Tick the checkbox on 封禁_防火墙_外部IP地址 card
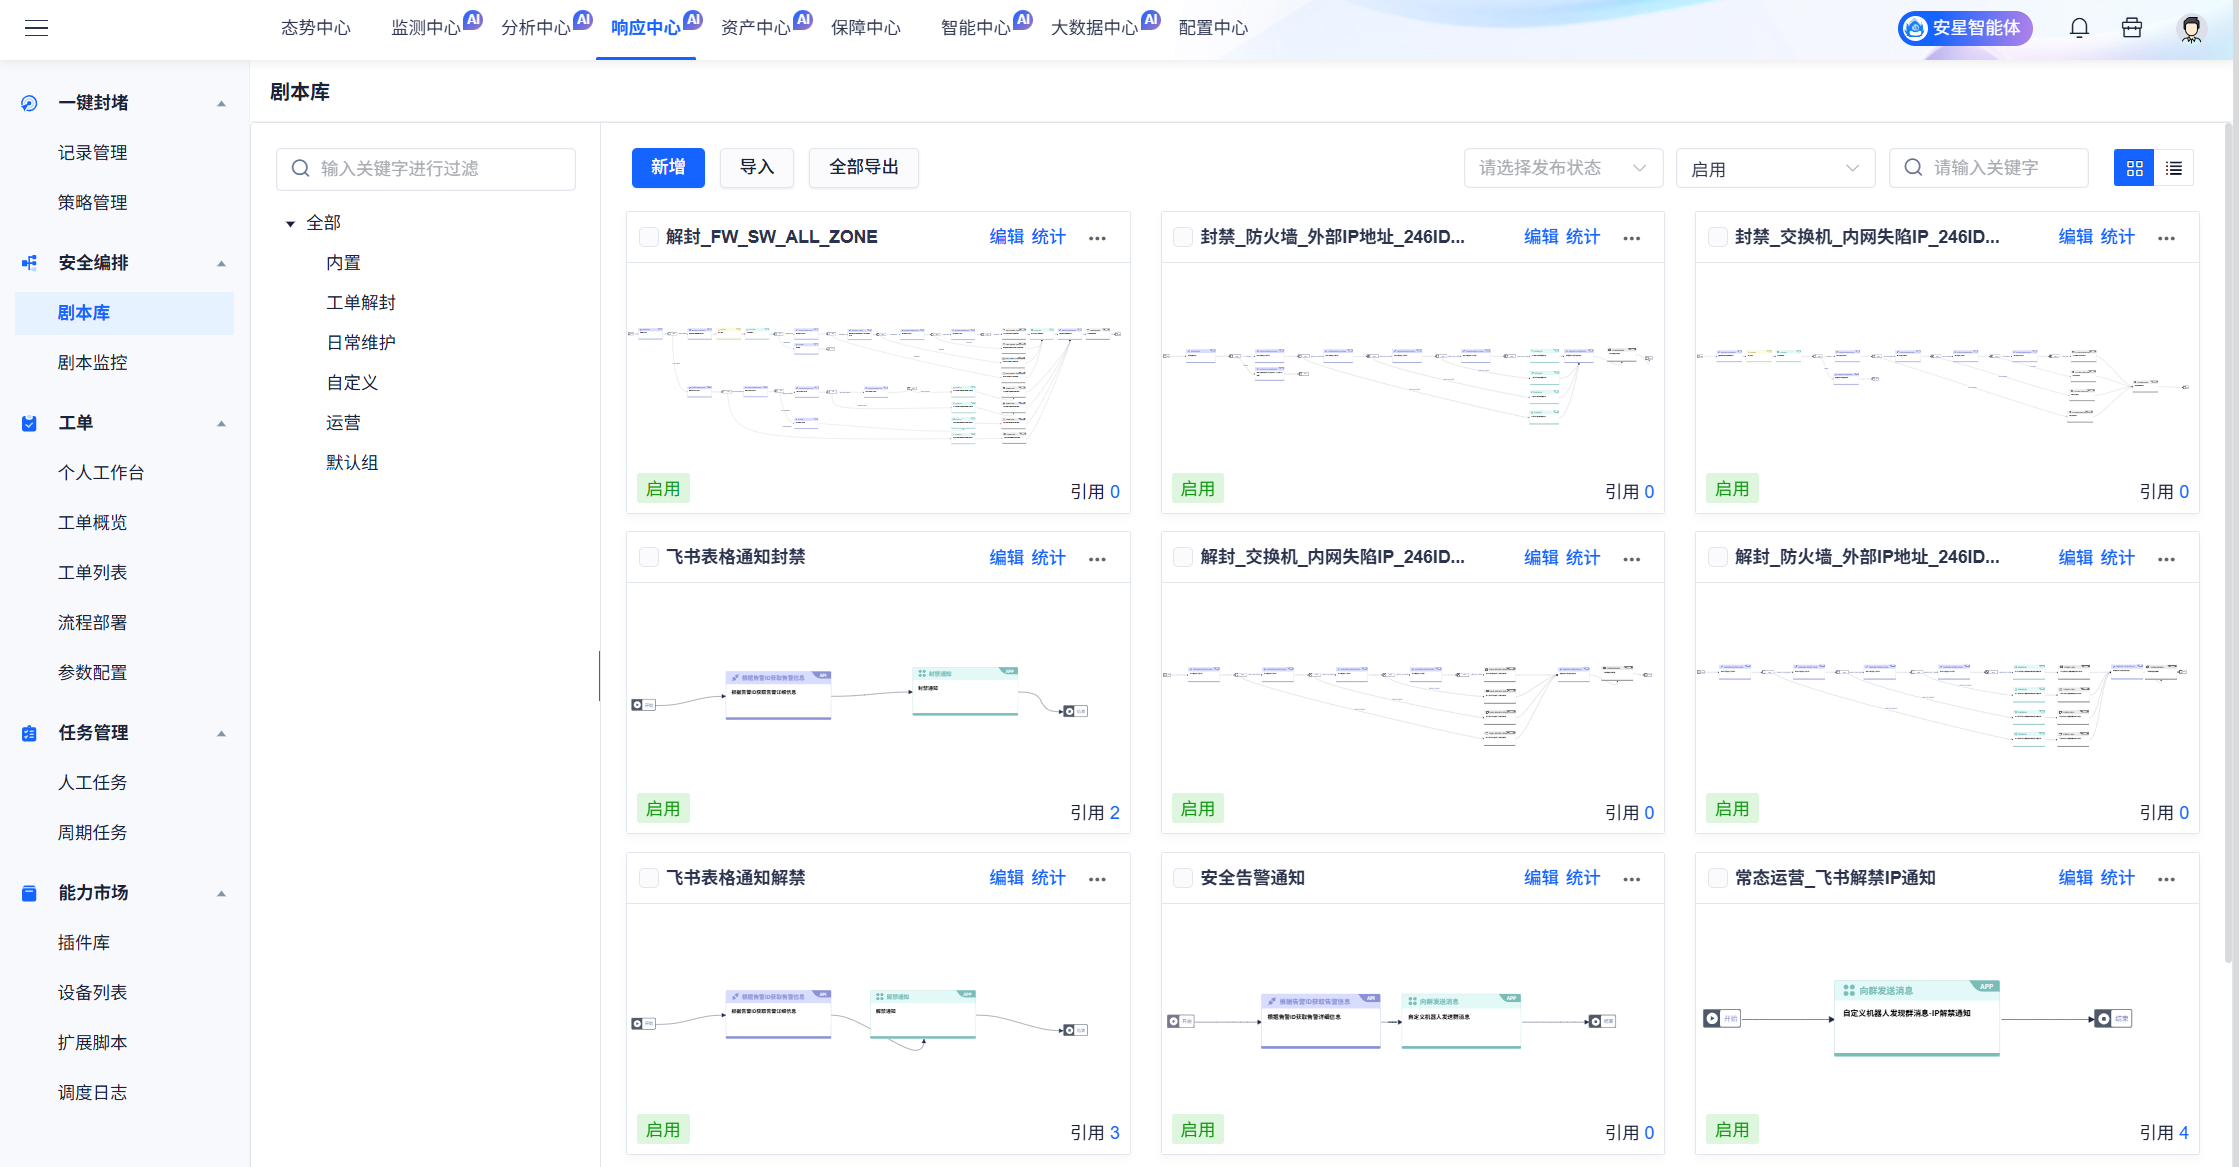This screenshot has width=2239, height=1167. [x=1182, y=237]
